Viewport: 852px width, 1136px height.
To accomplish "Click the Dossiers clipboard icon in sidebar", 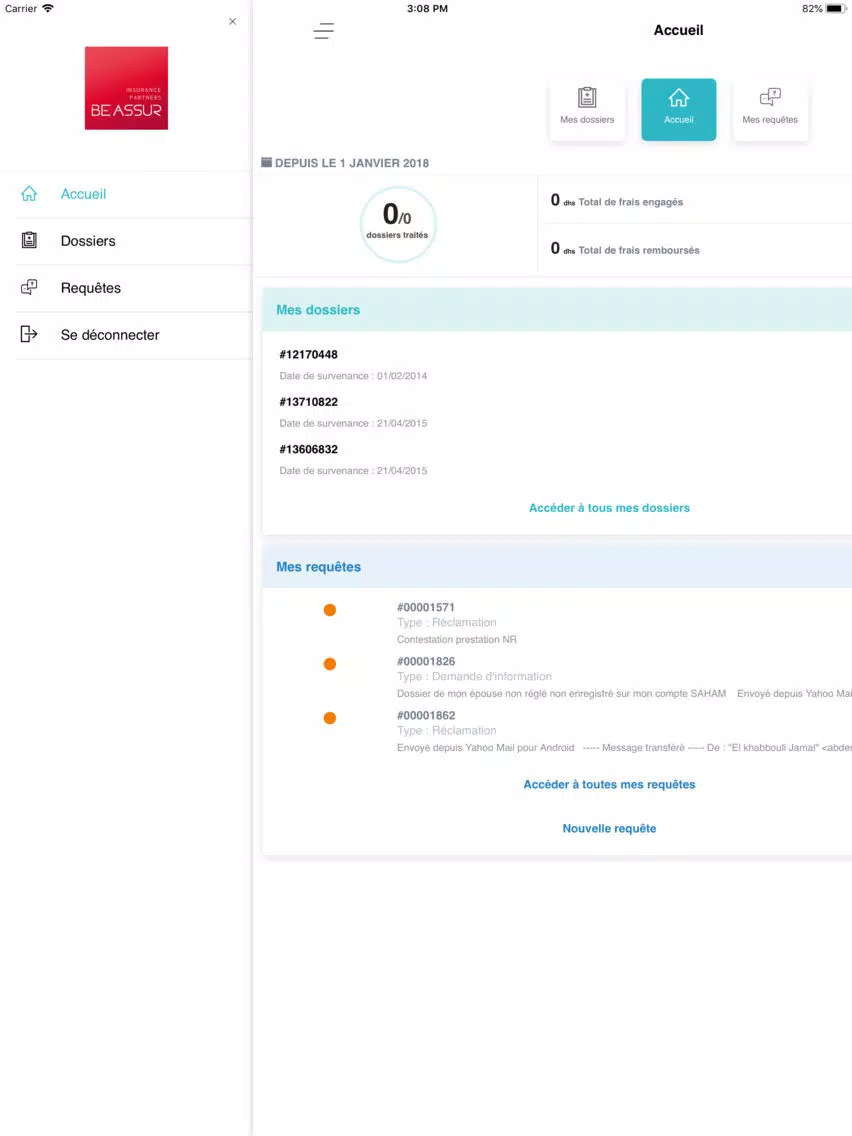I will pyautogui.click(x=29, y=240).
